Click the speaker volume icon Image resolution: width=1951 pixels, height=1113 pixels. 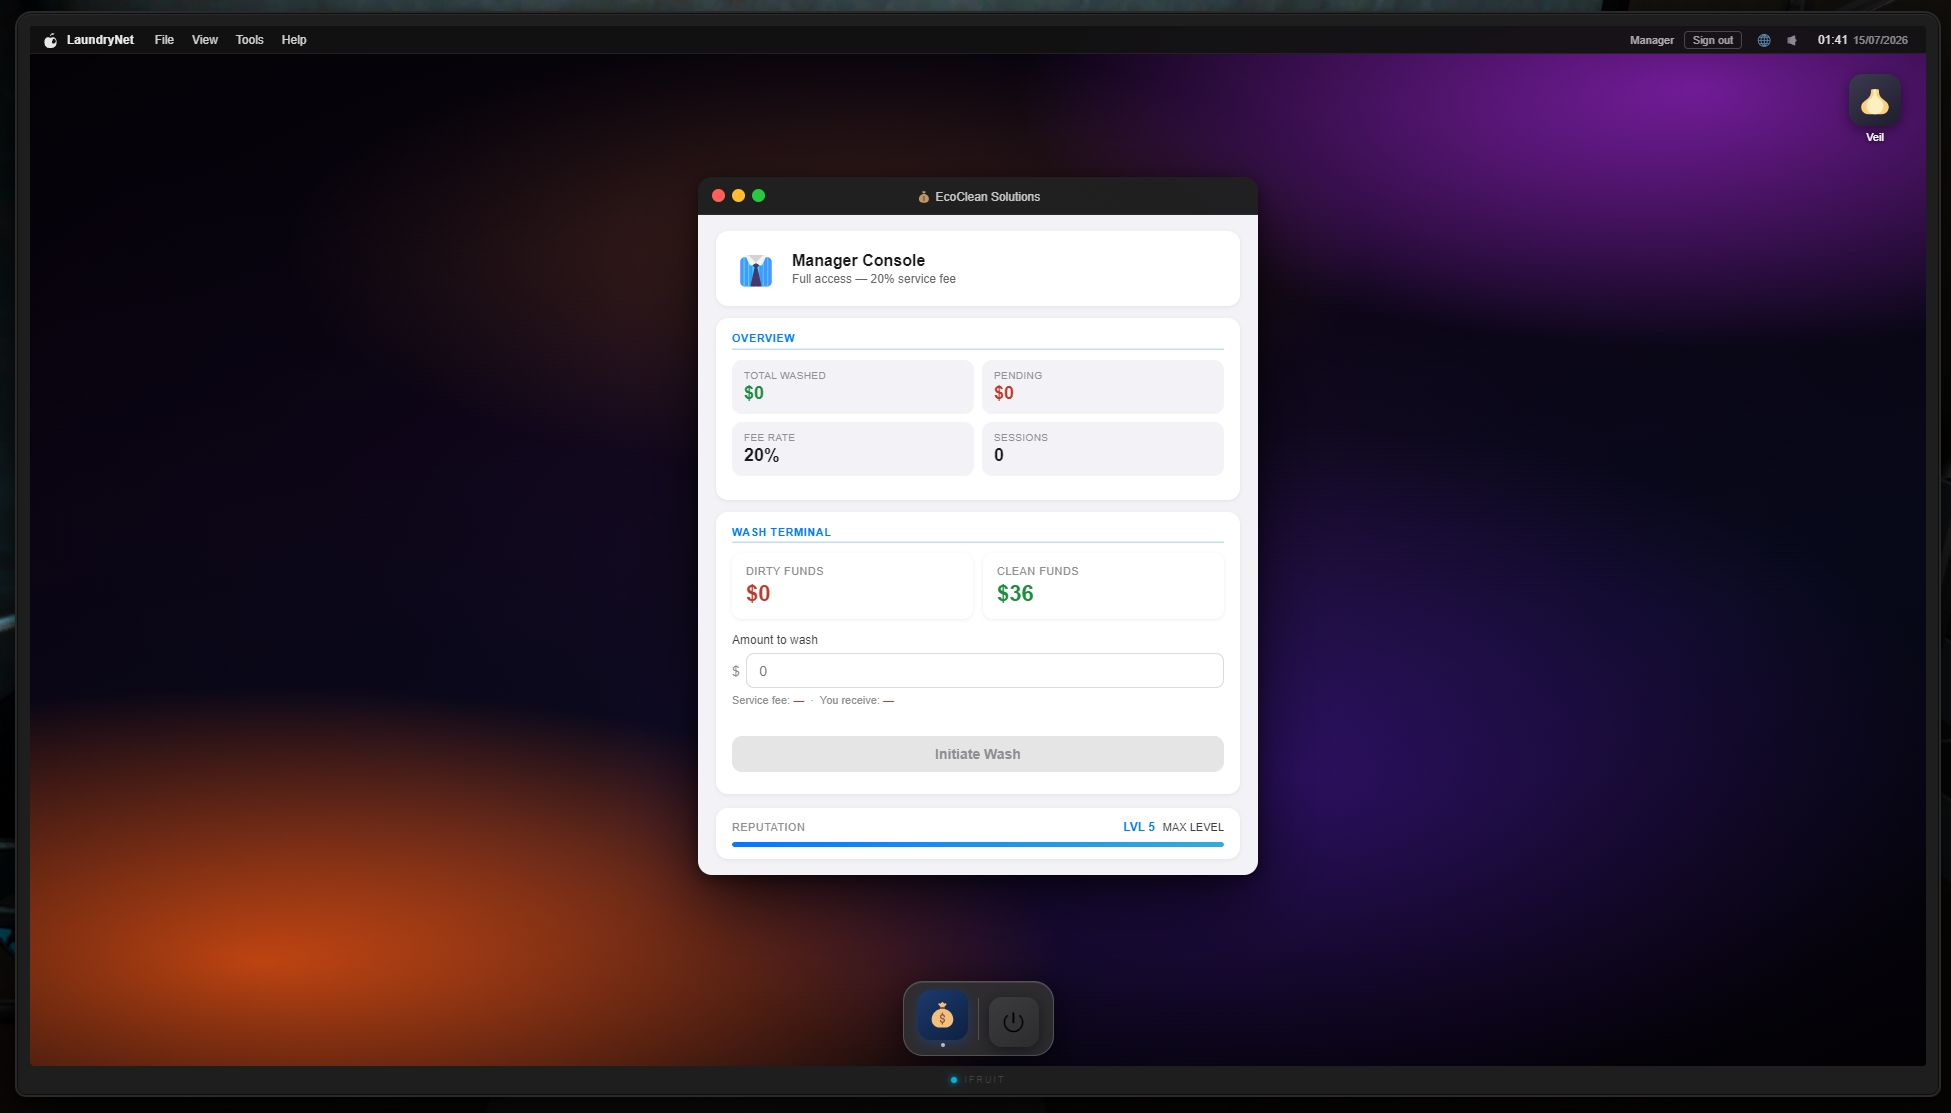[x=1792, y=40]
